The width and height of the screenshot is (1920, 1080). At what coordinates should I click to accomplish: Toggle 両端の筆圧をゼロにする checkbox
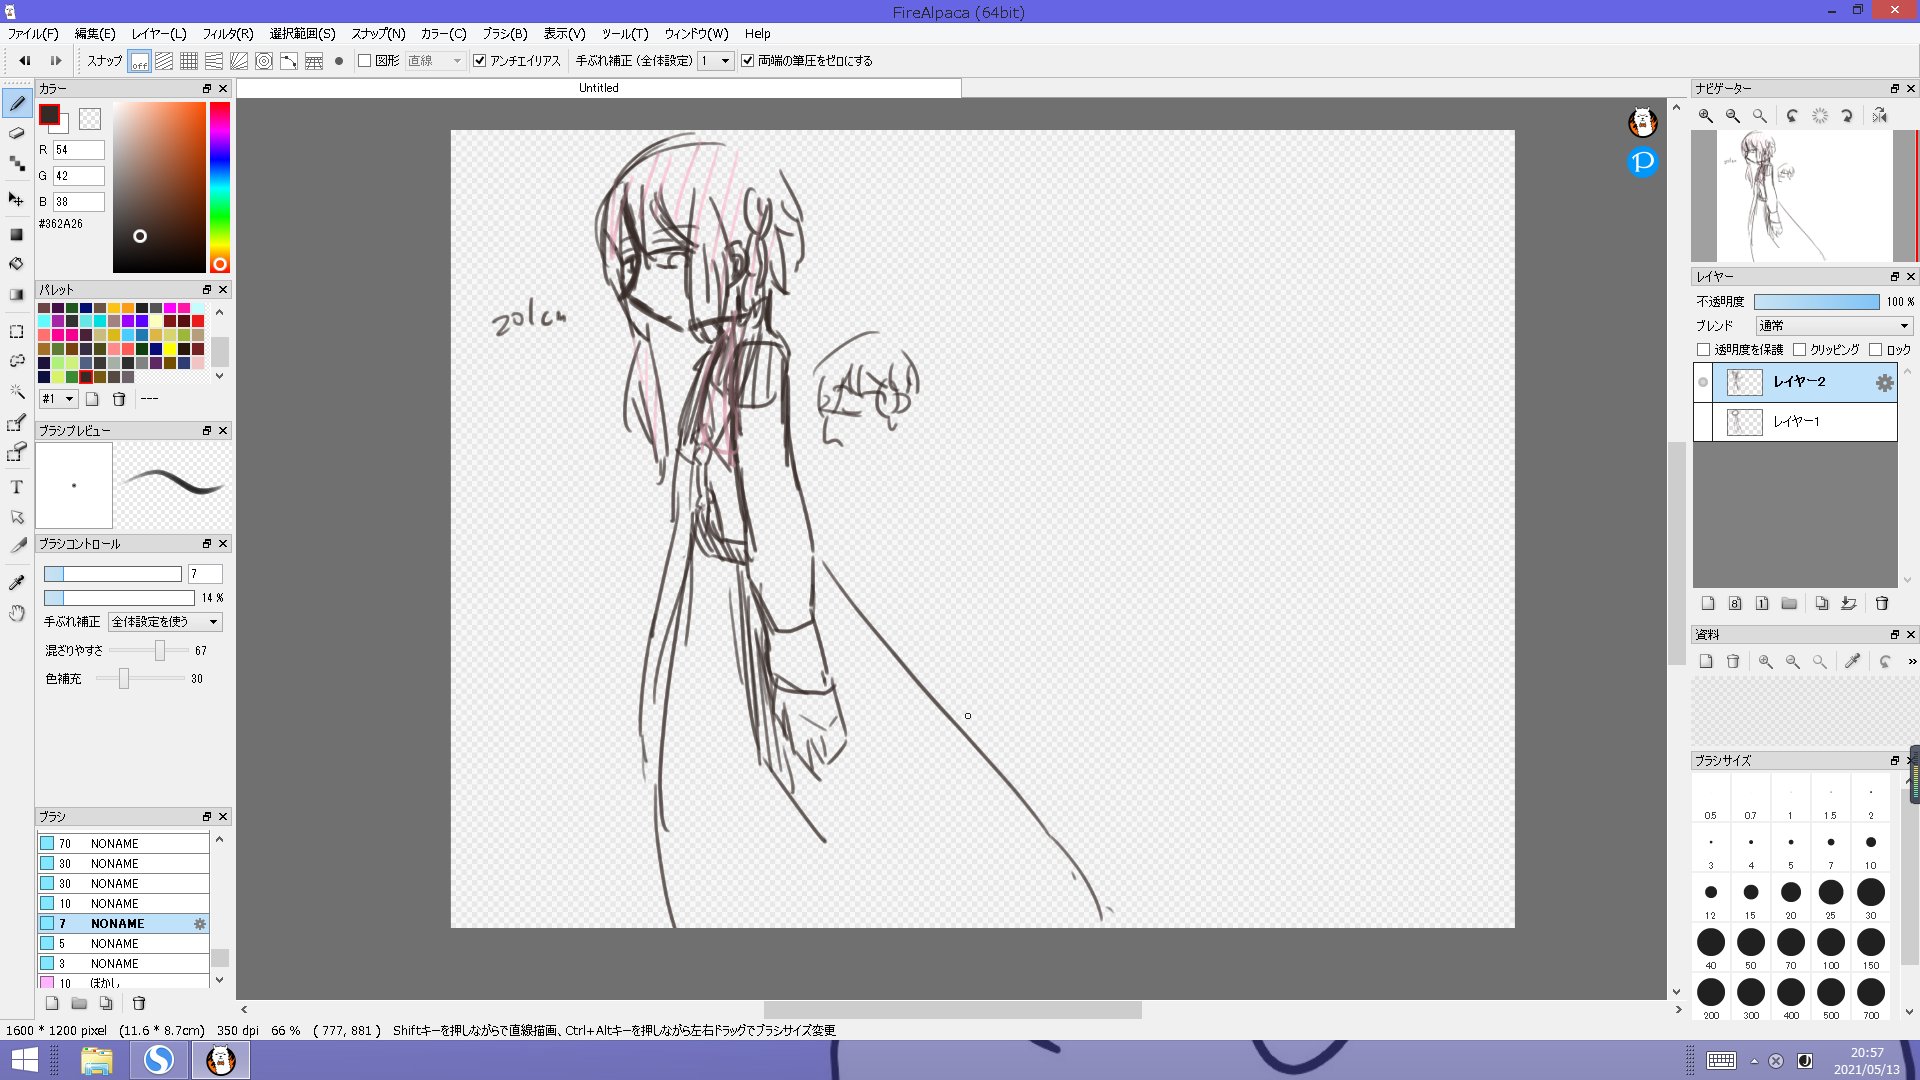[747, 61]
